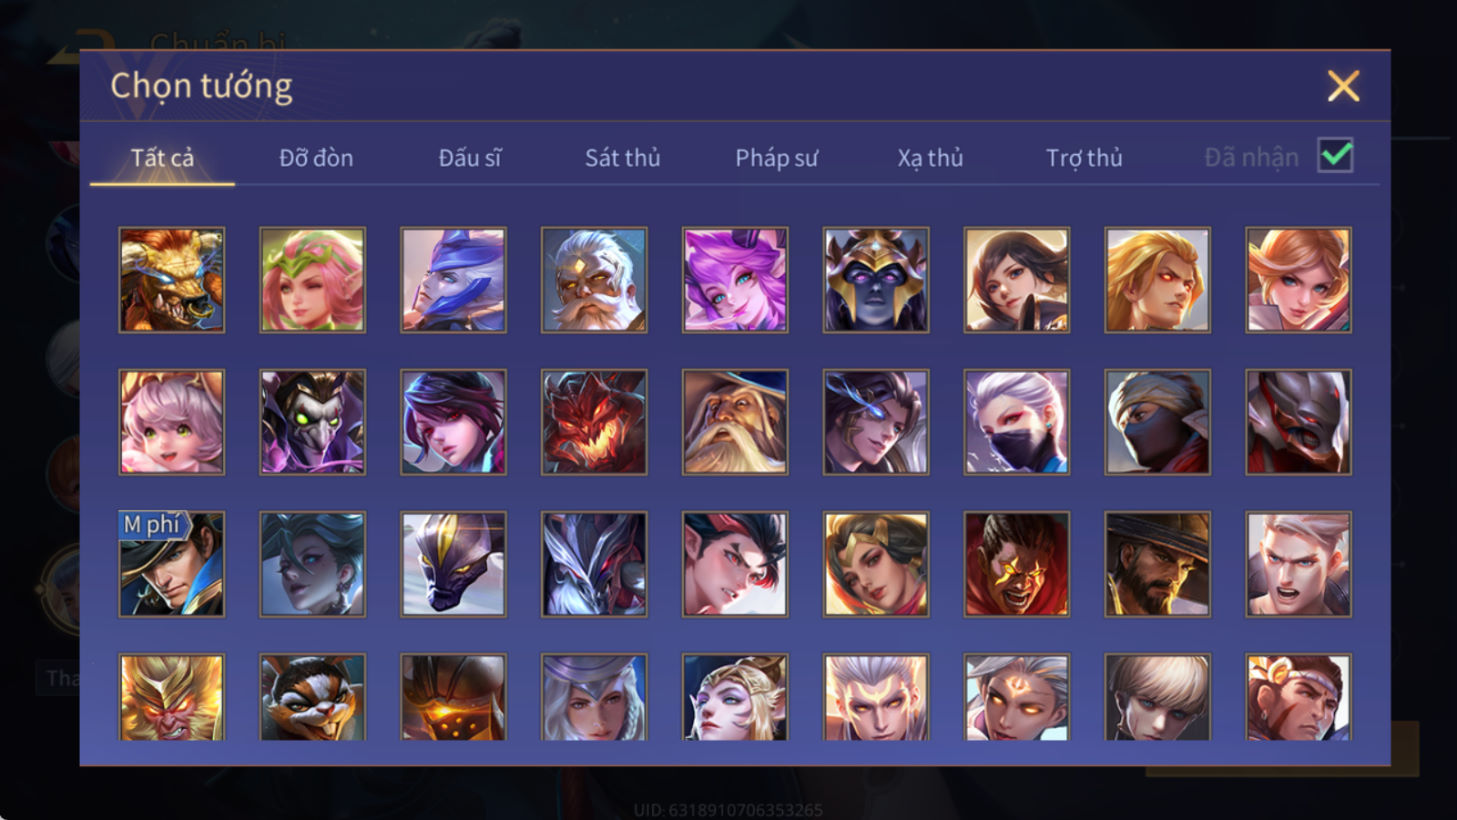Viewport: 1457px width, 820px height.
Task: Open the 'Trợ thủ' tab
Action: click(1084, 158)
